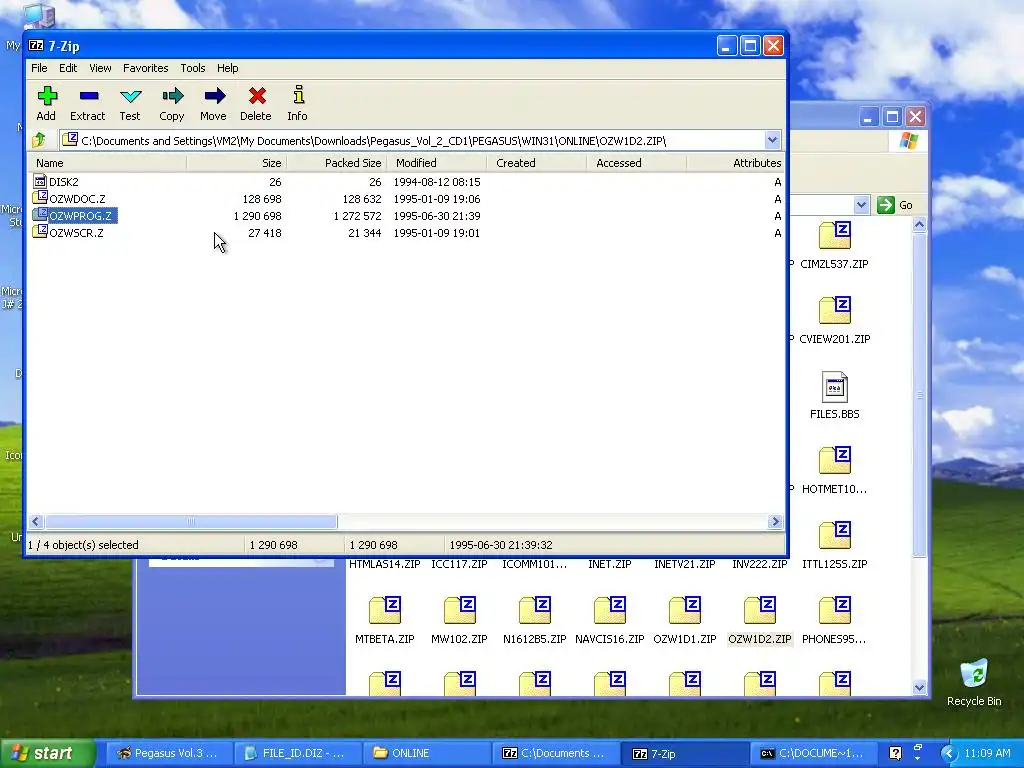Expand the Explorer address bar dropdown arrow
The width and height of the screenshot is (1024, 768).
tap(861, 205)
